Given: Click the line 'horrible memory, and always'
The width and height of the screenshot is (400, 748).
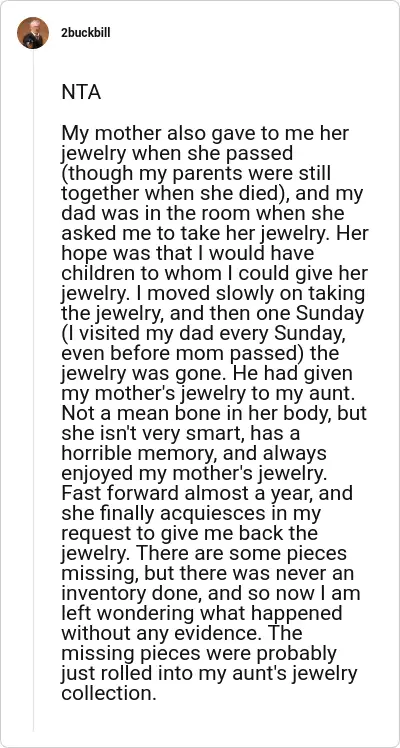Looking at the screenshot, I should 194,453.
